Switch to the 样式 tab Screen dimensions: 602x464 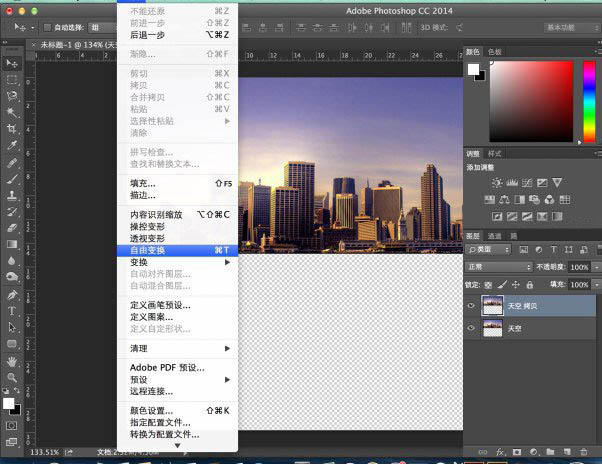click(x=494, y=154)
